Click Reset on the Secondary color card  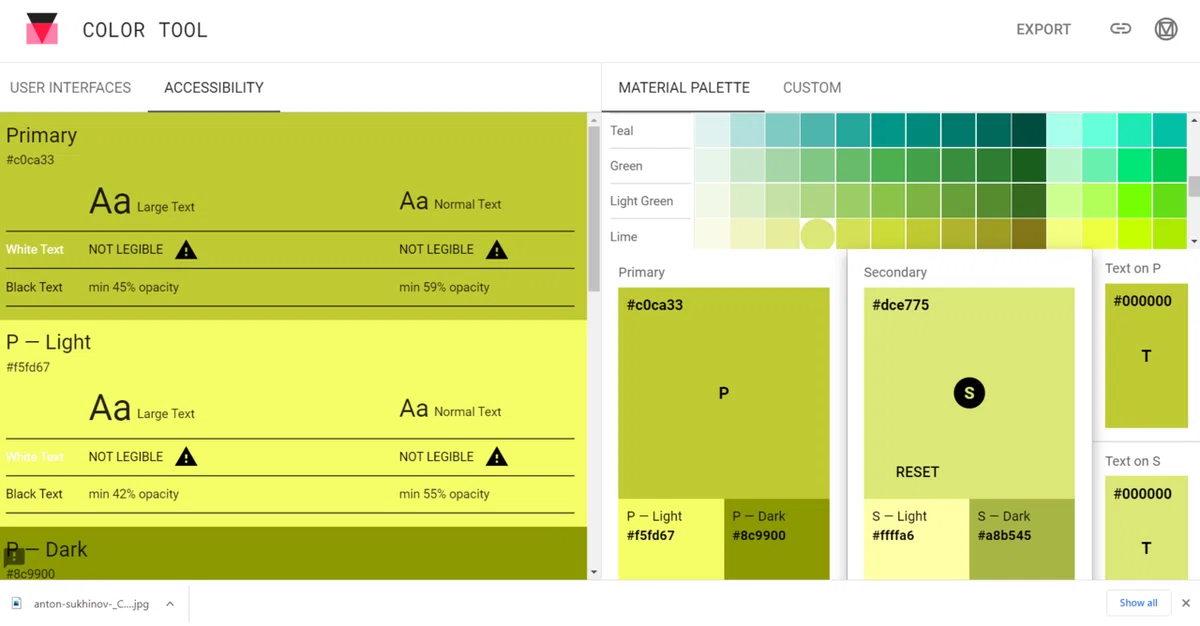pyautogui.click(x=917, y=472)
